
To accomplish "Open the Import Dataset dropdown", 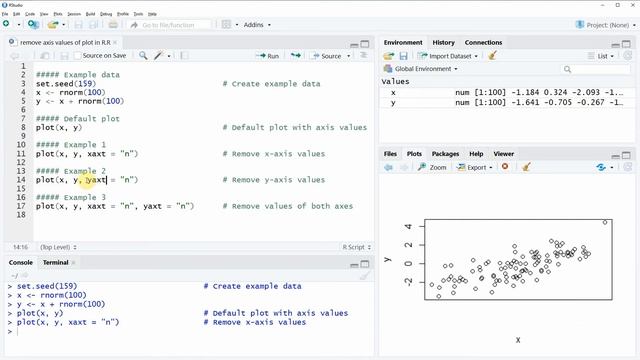I will pos(448,56).
